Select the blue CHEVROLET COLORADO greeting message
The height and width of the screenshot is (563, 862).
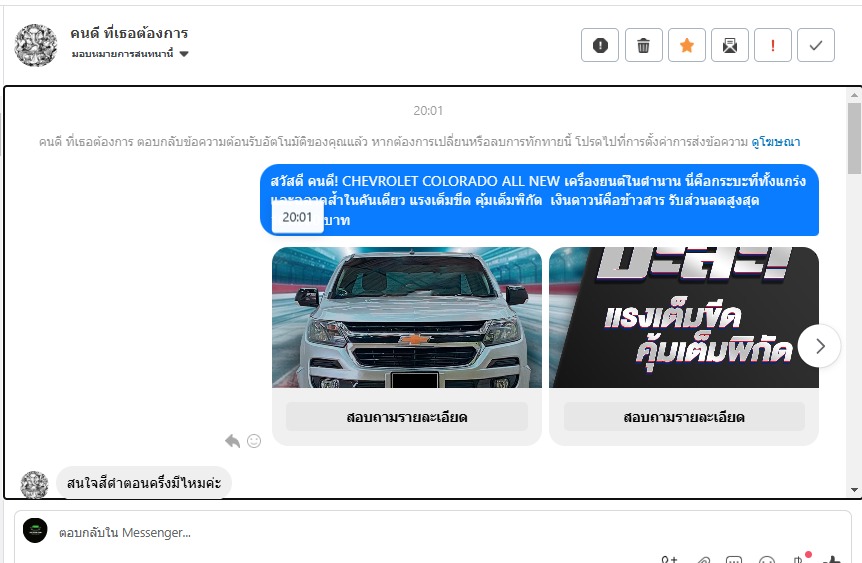coord(539,200)
